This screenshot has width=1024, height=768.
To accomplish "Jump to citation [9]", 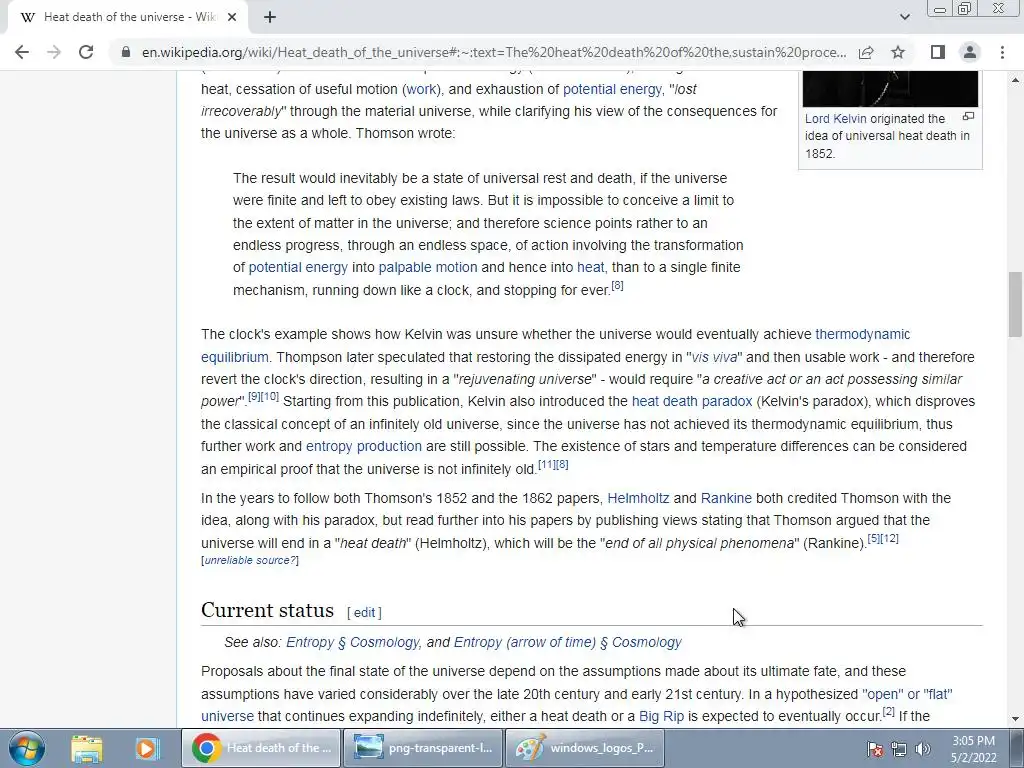I will click(x=255, y=396).
